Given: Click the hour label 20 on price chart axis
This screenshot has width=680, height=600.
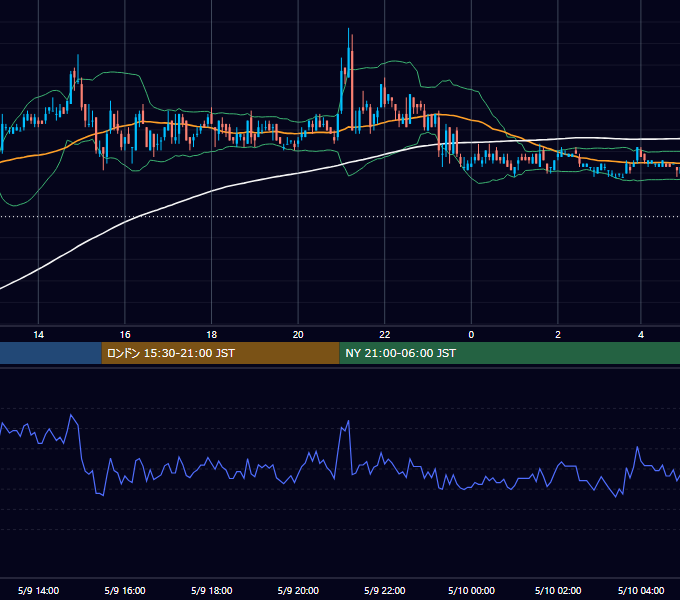Looking at the screenshot, I should (x=298, y=335).
